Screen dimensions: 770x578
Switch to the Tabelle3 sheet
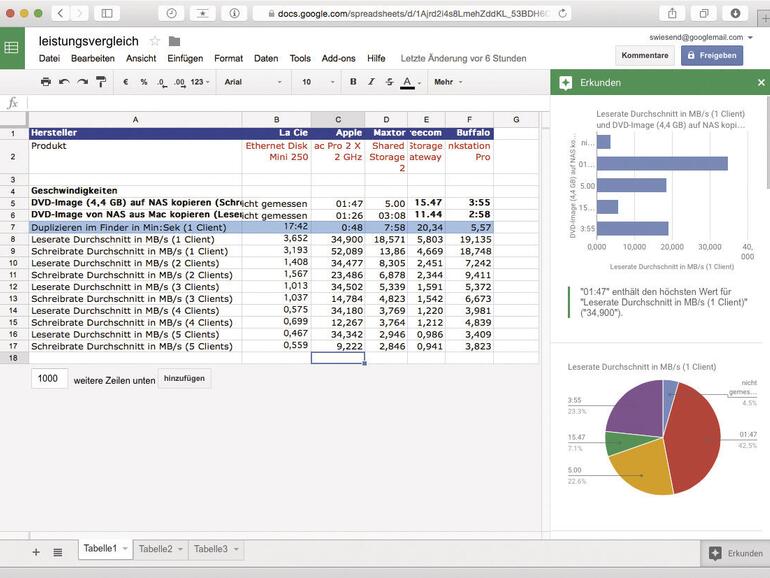[211, 549]
